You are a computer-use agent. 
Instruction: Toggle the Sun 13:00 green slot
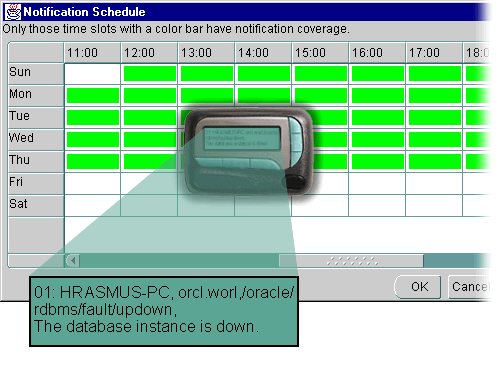[x=207, y=74]
